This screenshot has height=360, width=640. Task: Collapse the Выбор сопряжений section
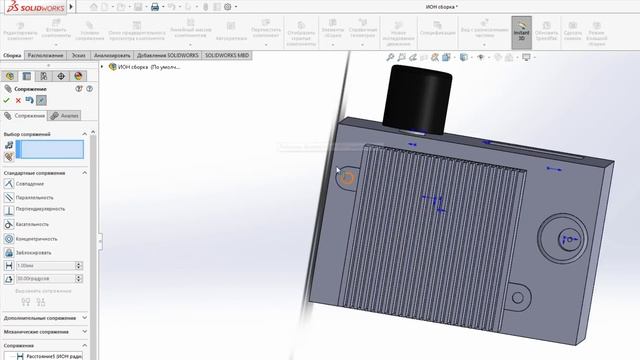(84, 134)
